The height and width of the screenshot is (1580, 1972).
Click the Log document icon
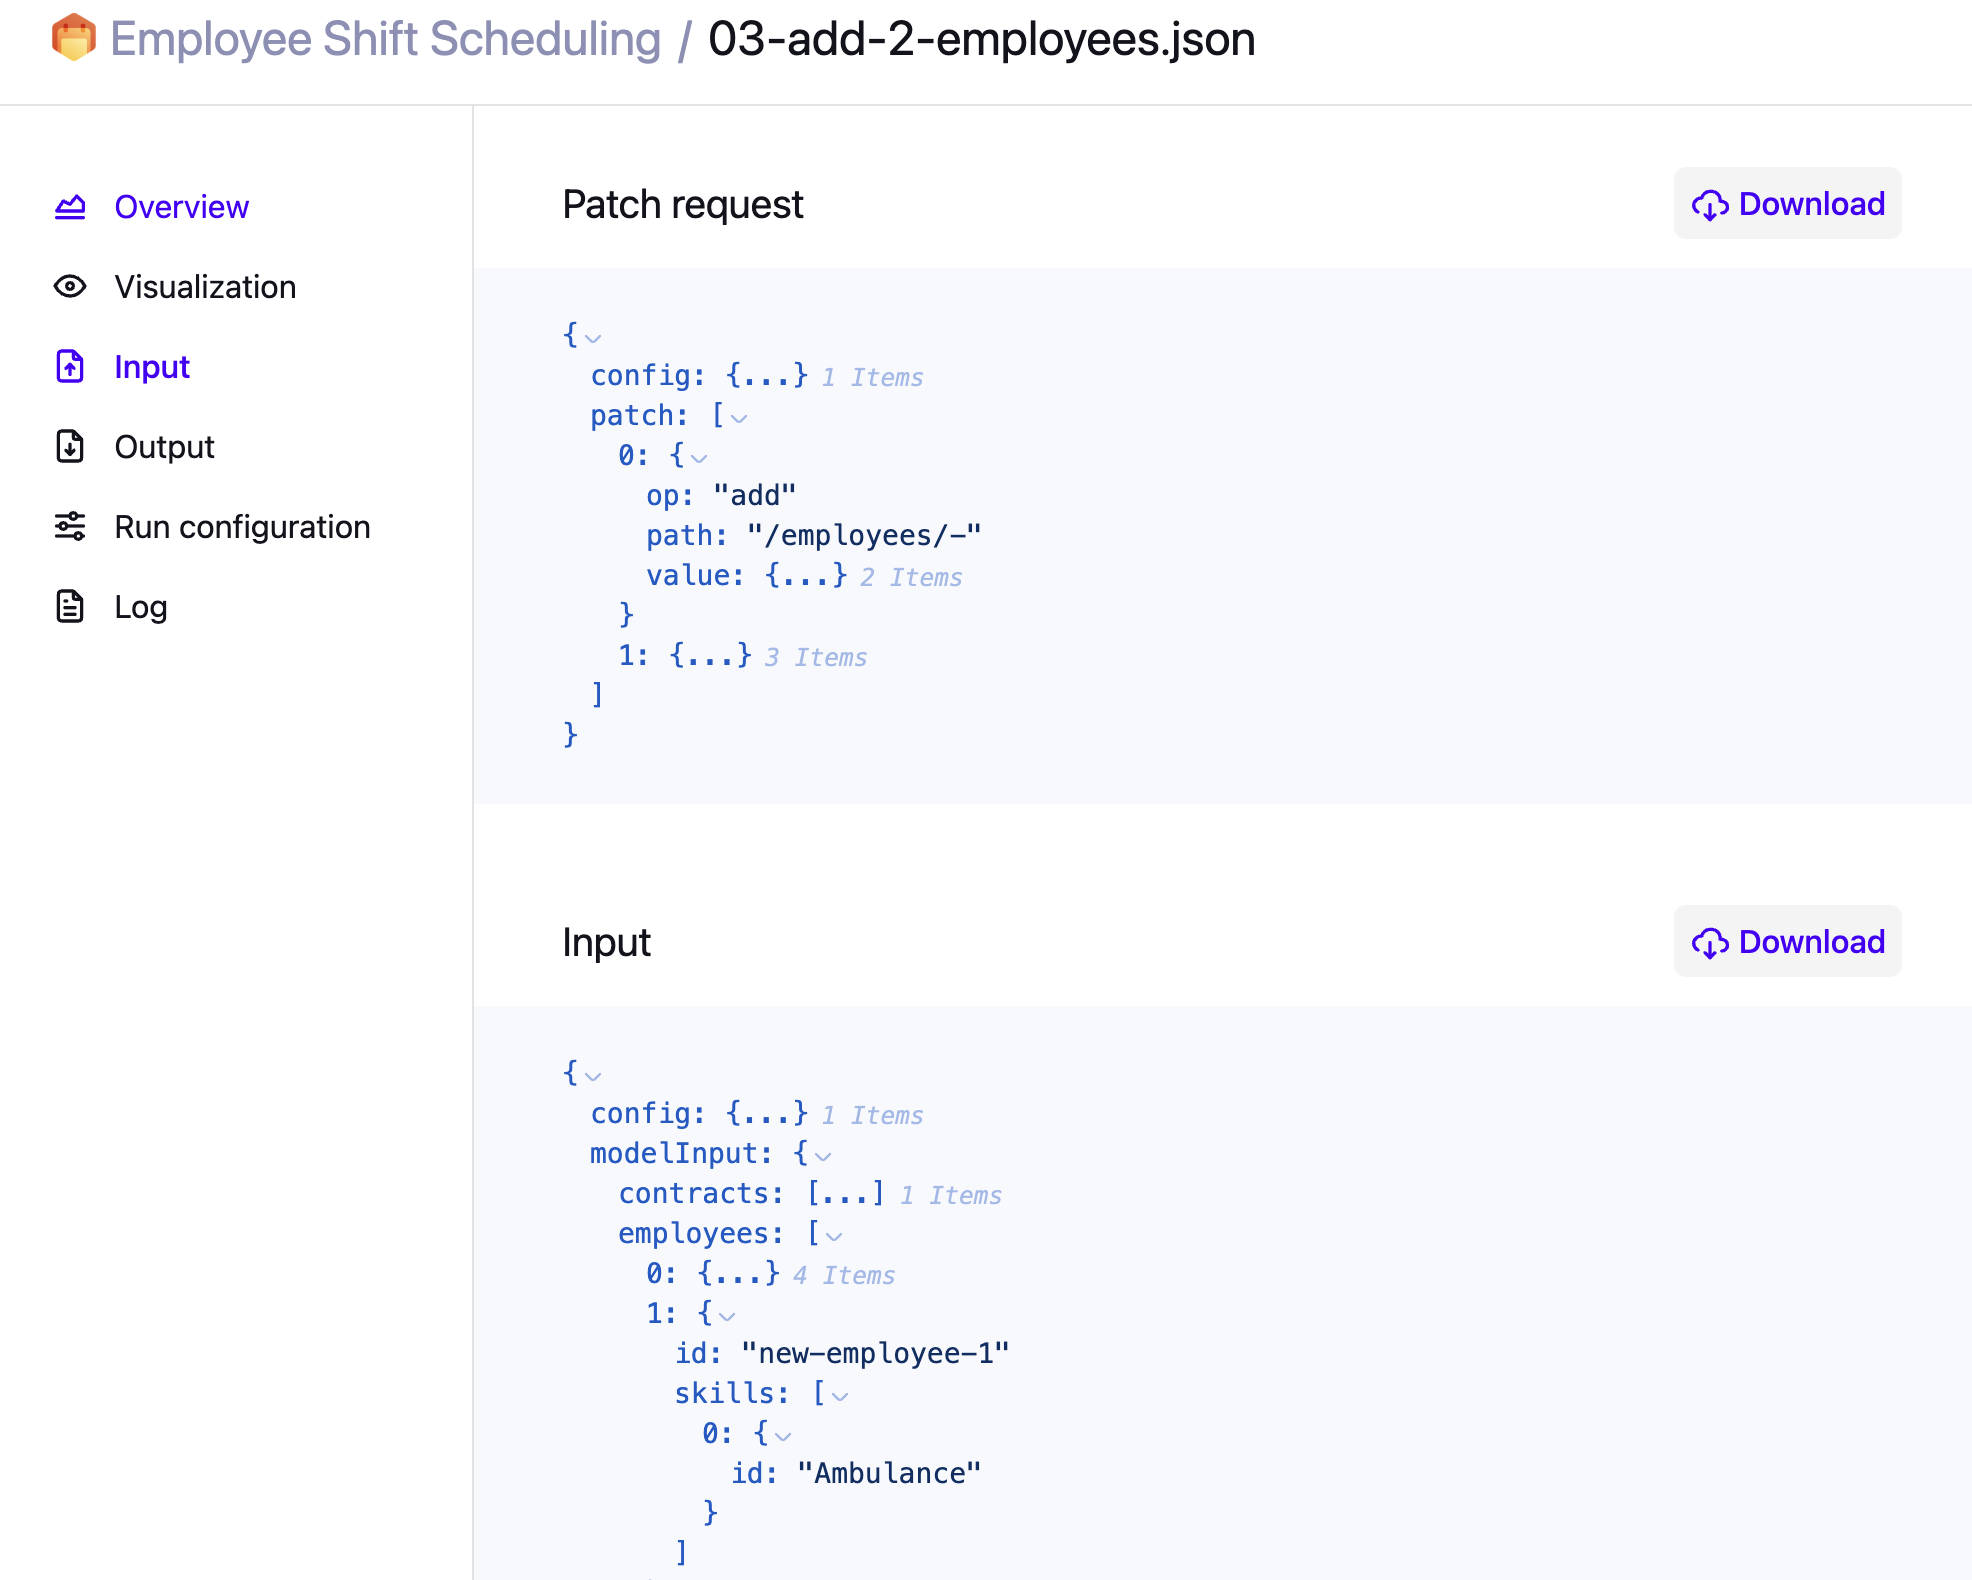(69, 606)
